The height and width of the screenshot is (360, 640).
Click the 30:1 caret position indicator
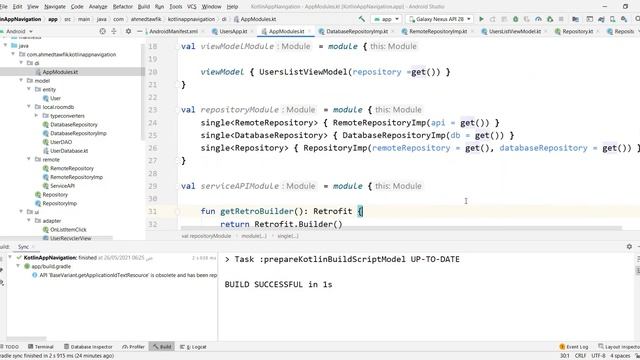(564, 356)
